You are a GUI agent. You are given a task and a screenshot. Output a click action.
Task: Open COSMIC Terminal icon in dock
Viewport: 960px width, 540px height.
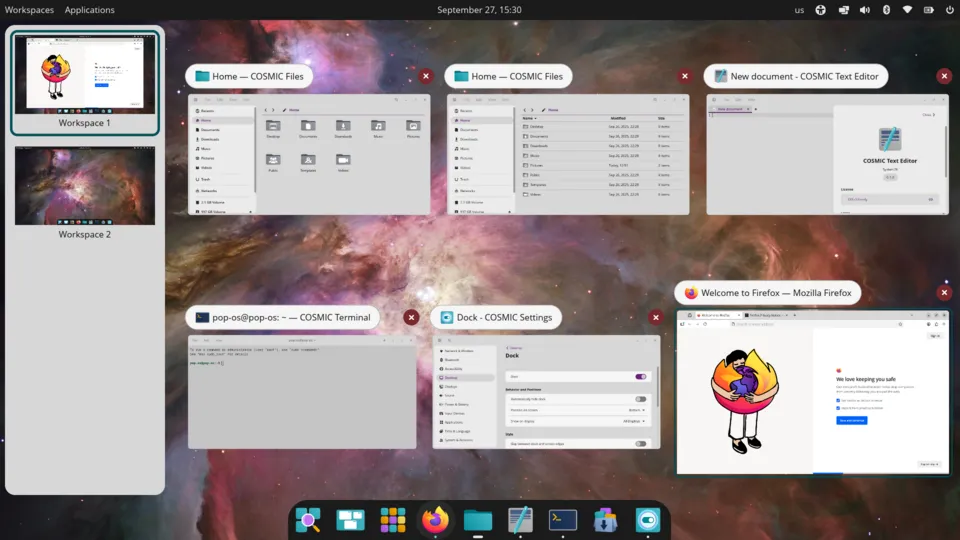(x=563, y=520)
